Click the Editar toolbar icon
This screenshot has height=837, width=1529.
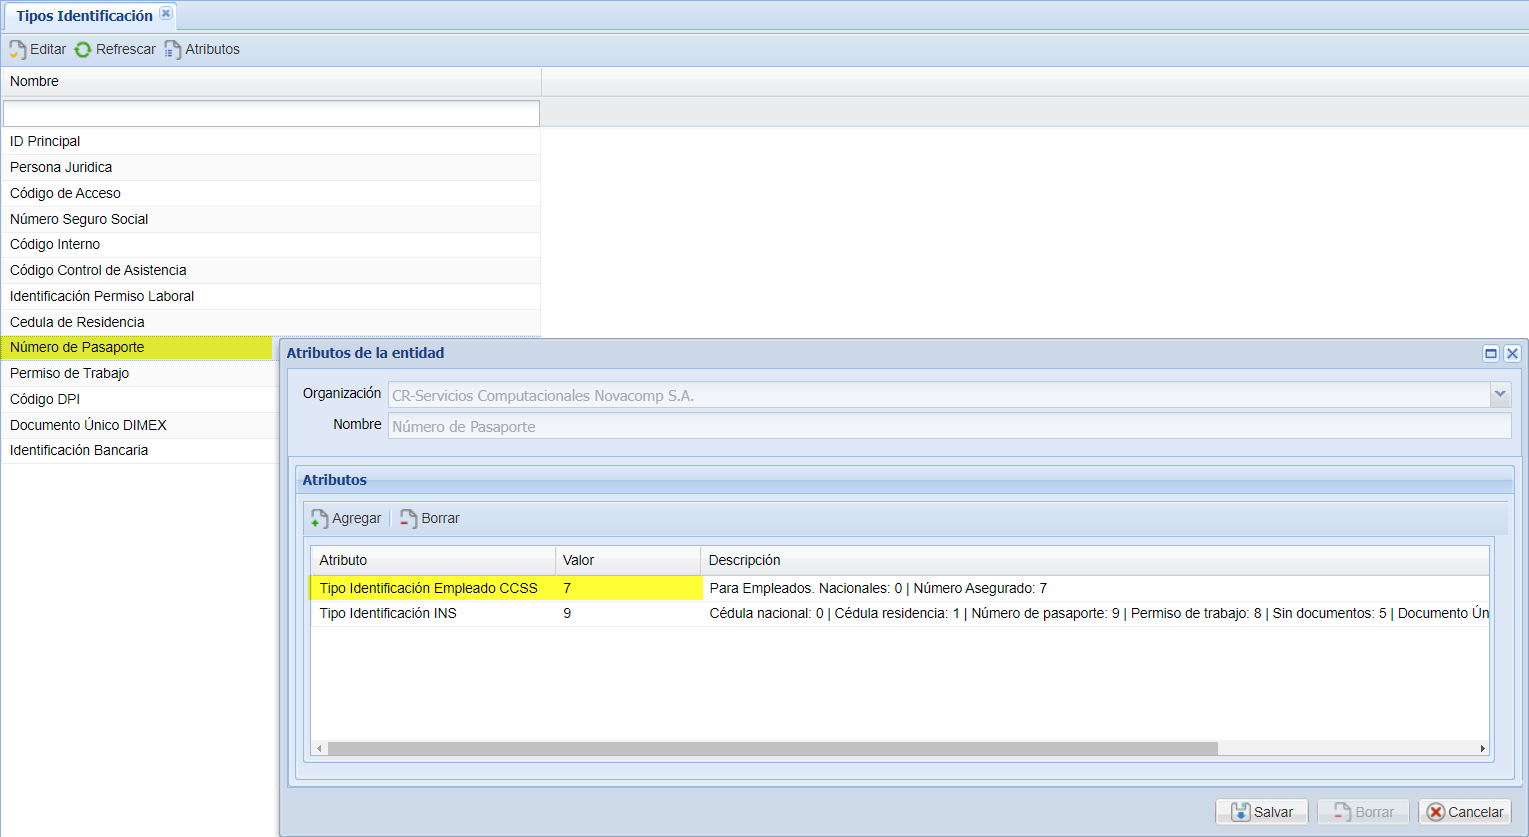[18, 49]
